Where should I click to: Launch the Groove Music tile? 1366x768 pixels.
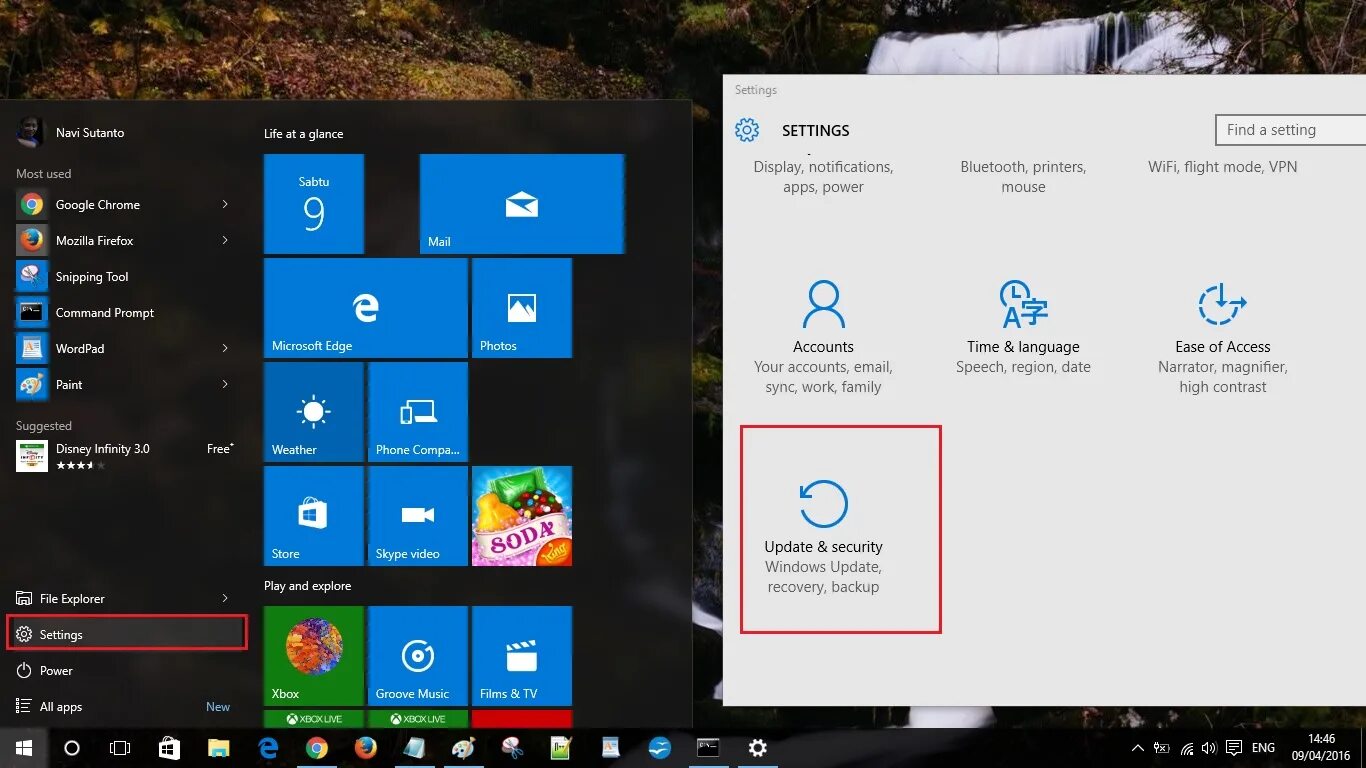click(x=418, y=656)
